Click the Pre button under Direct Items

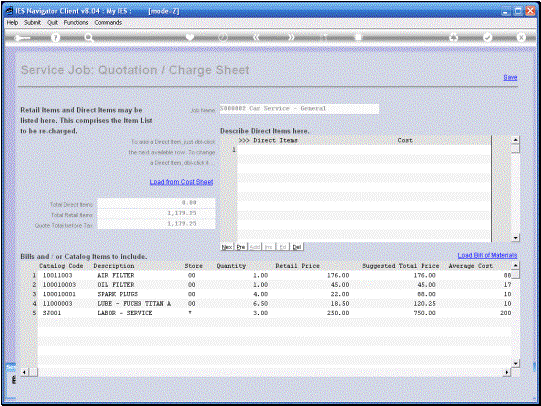click(x=241, y=247)
